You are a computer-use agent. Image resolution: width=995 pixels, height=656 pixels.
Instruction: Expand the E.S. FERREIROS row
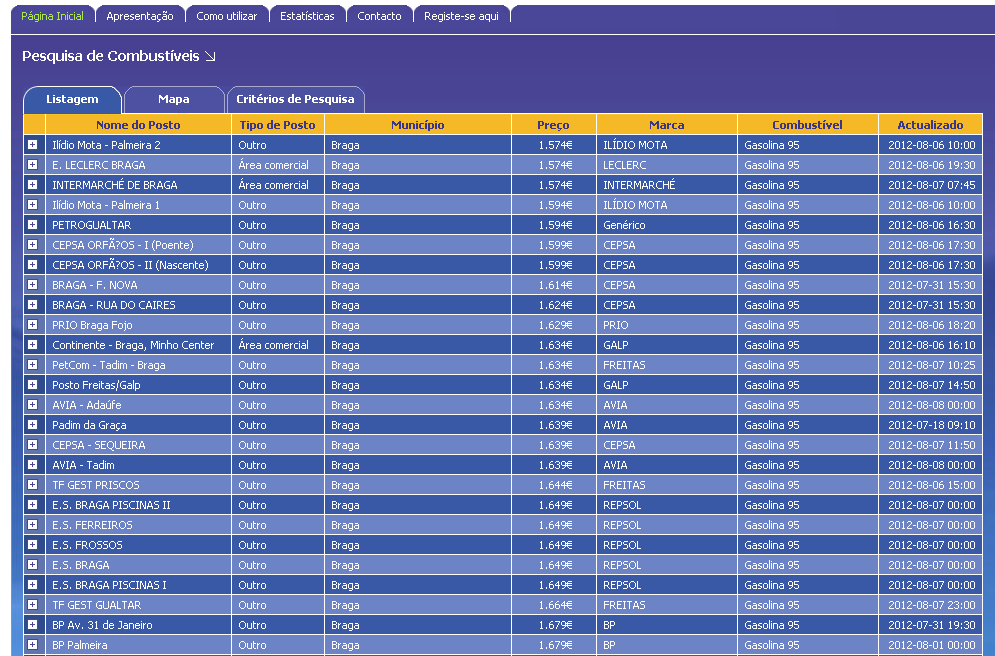pos(32,525)
